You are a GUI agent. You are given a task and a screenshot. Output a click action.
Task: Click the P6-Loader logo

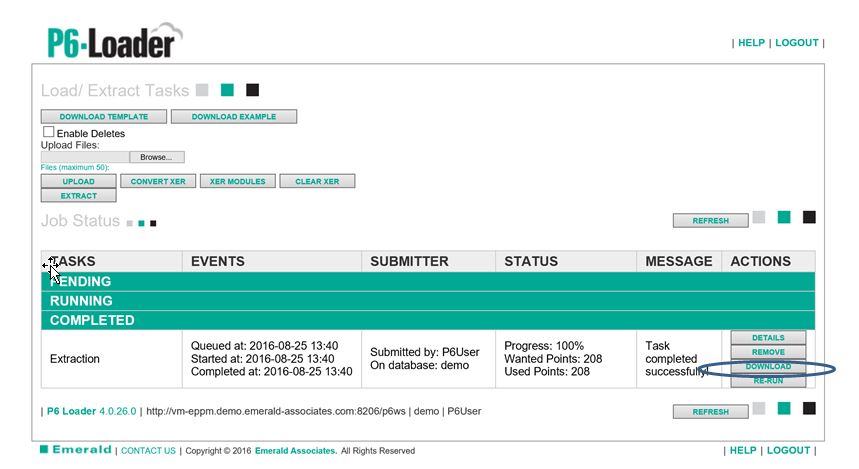(115, 41)
